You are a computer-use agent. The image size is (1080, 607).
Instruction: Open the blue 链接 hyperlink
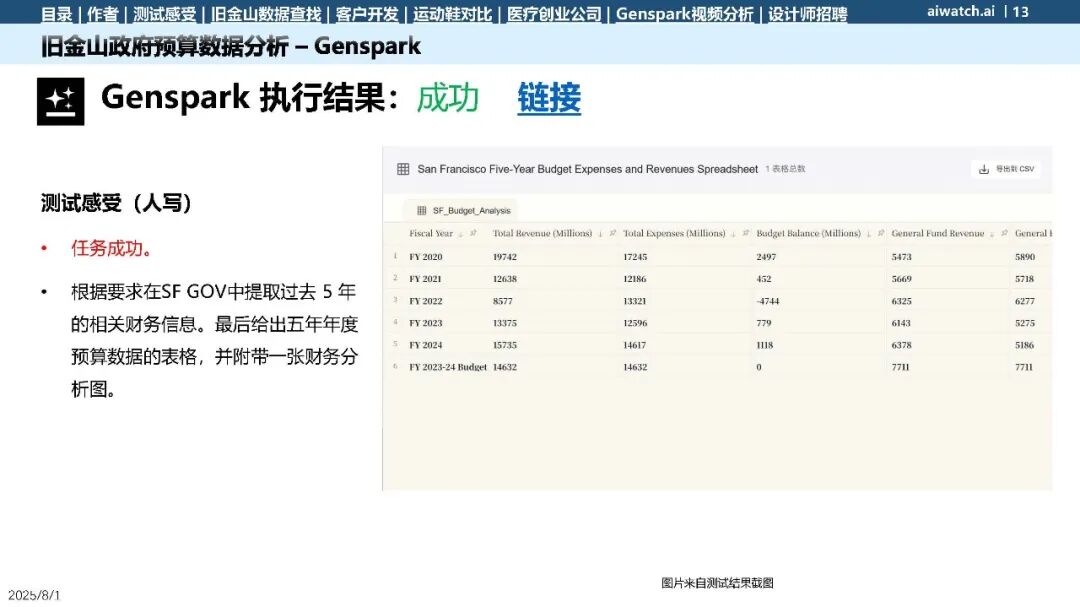(549, 98)
